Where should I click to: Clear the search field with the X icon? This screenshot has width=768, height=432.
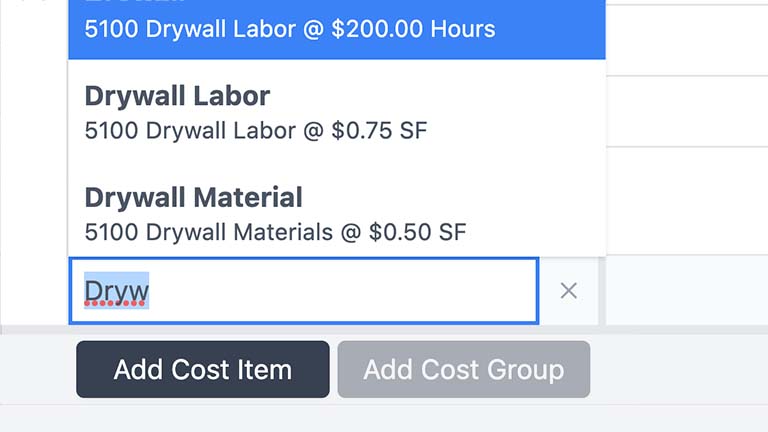click(568, 291)
